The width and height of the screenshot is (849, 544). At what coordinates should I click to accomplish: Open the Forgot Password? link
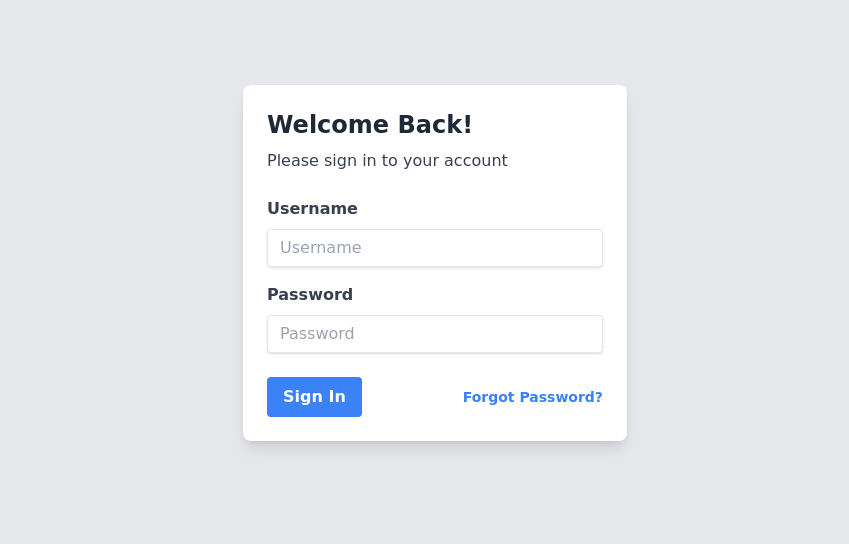532,397
